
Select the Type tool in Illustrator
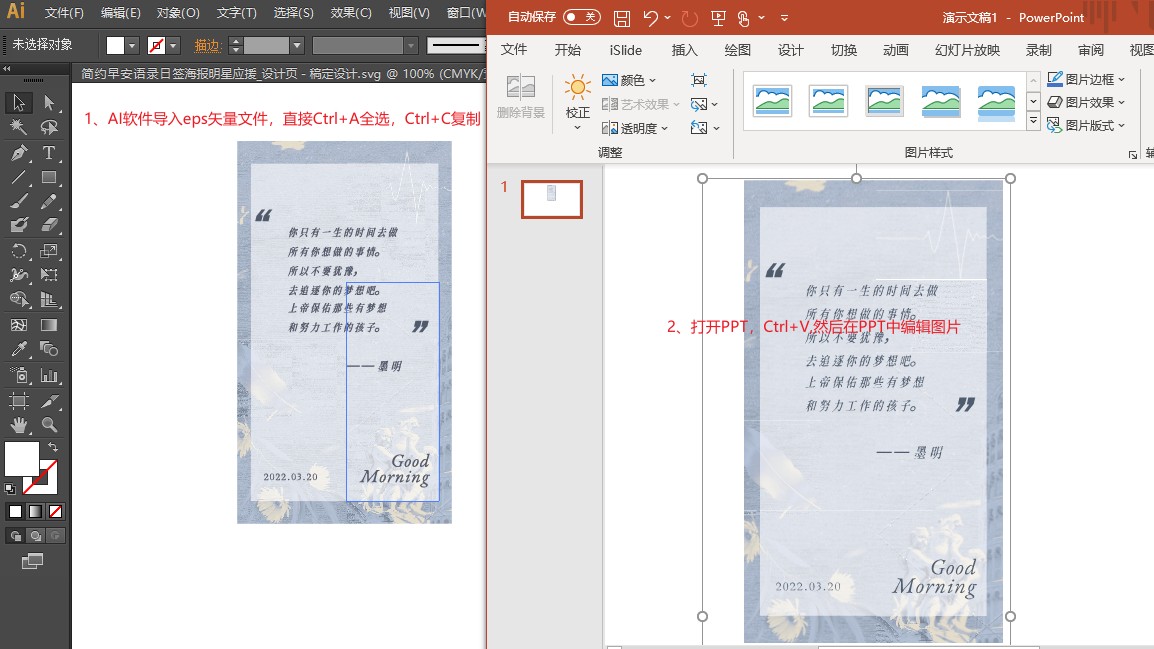click(x=49, y=153)
